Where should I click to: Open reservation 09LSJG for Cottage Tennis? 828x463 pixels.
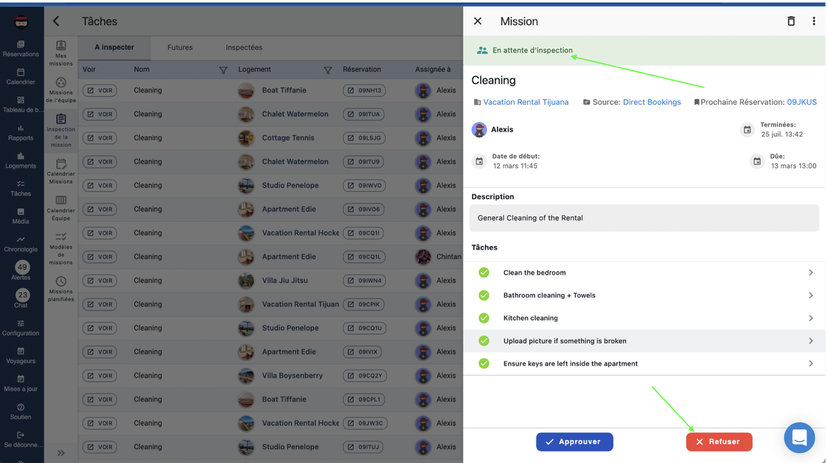[x=364, y=138]
